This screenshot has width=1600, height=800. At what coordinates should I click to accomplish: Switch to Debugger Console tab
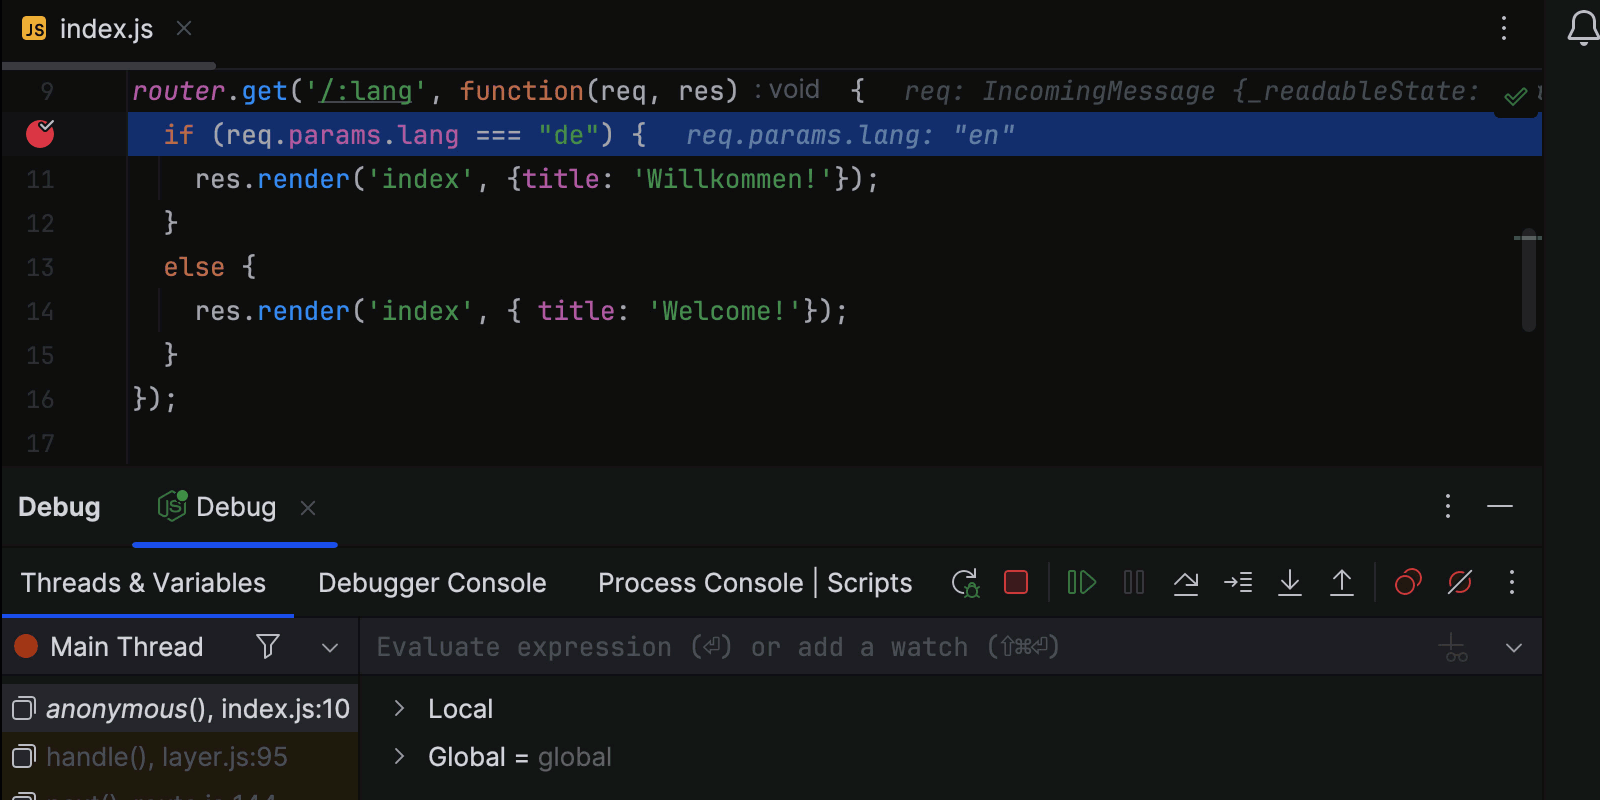click(x=432, y=583)
